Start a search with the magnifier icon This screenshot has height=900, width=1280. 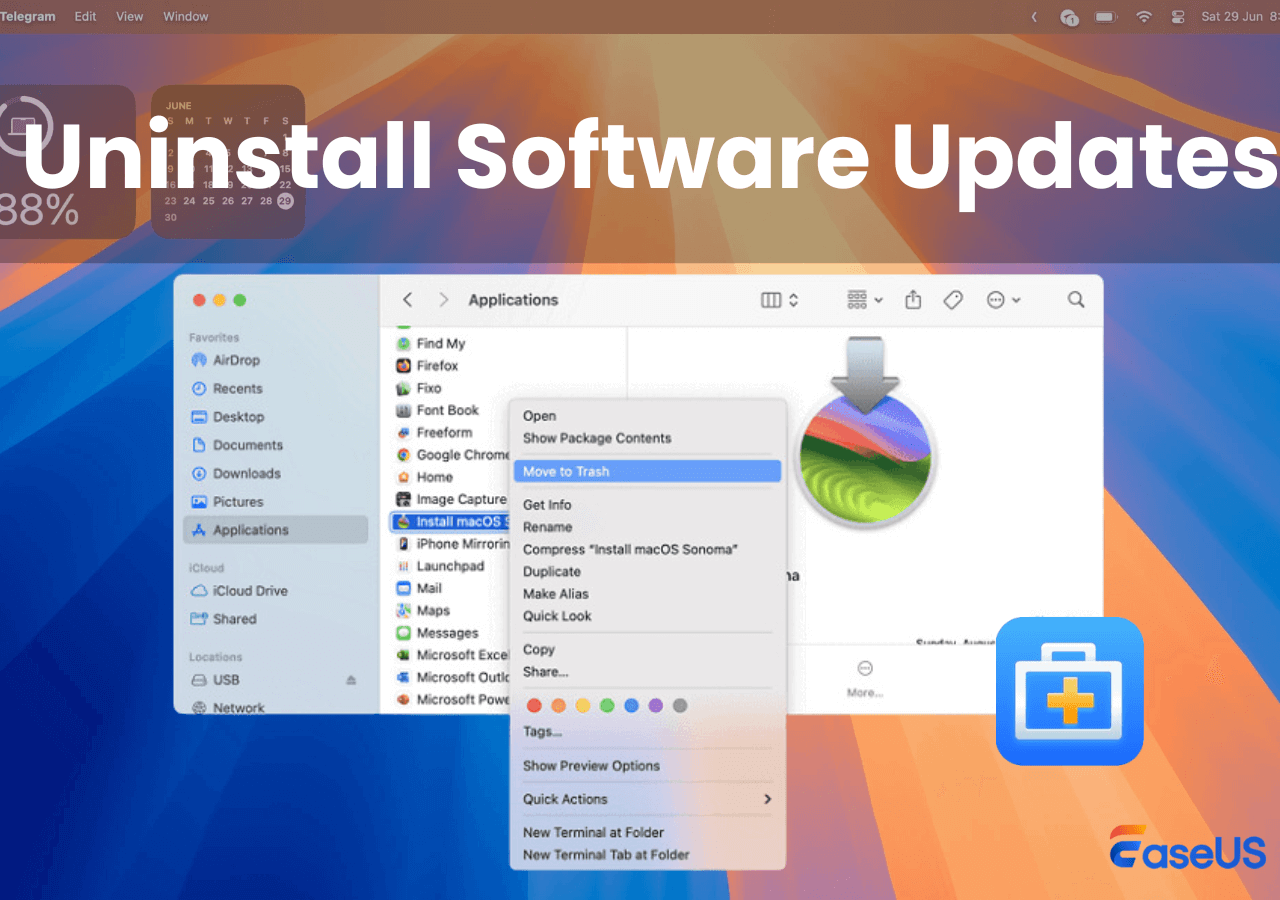(1075, 299)
